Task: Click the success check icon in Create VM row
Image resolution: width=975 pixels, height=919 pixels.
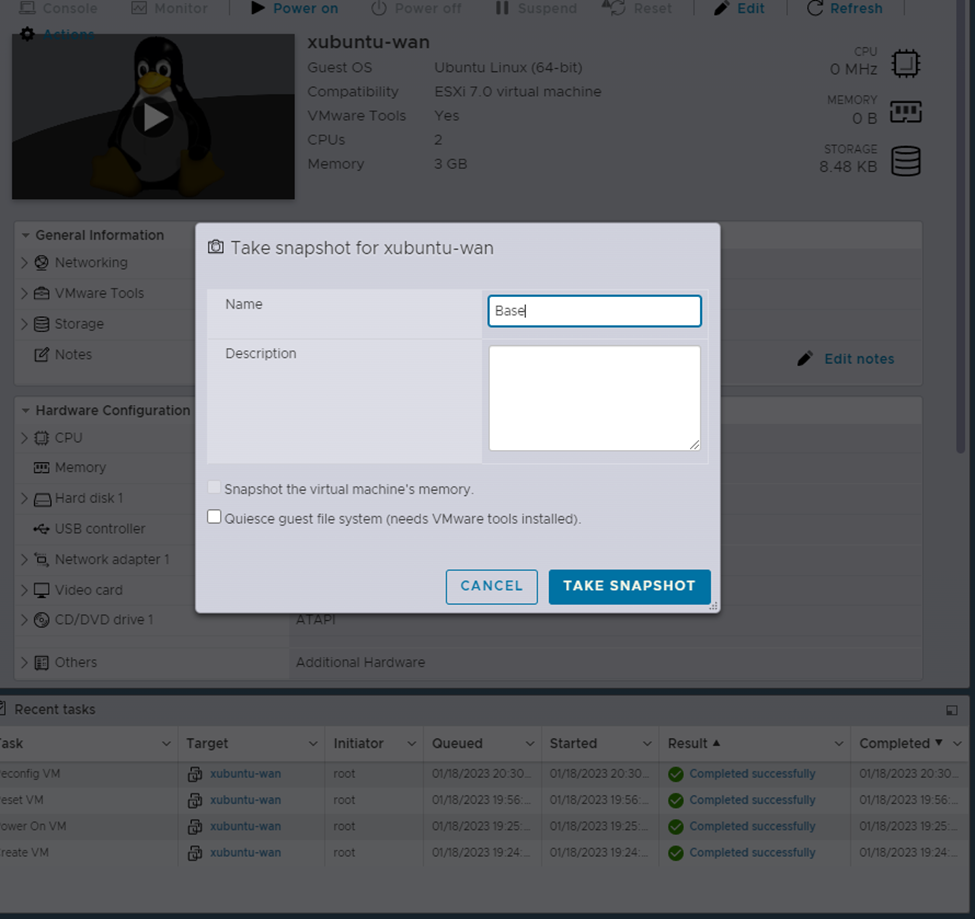Action: pos(675,853)
